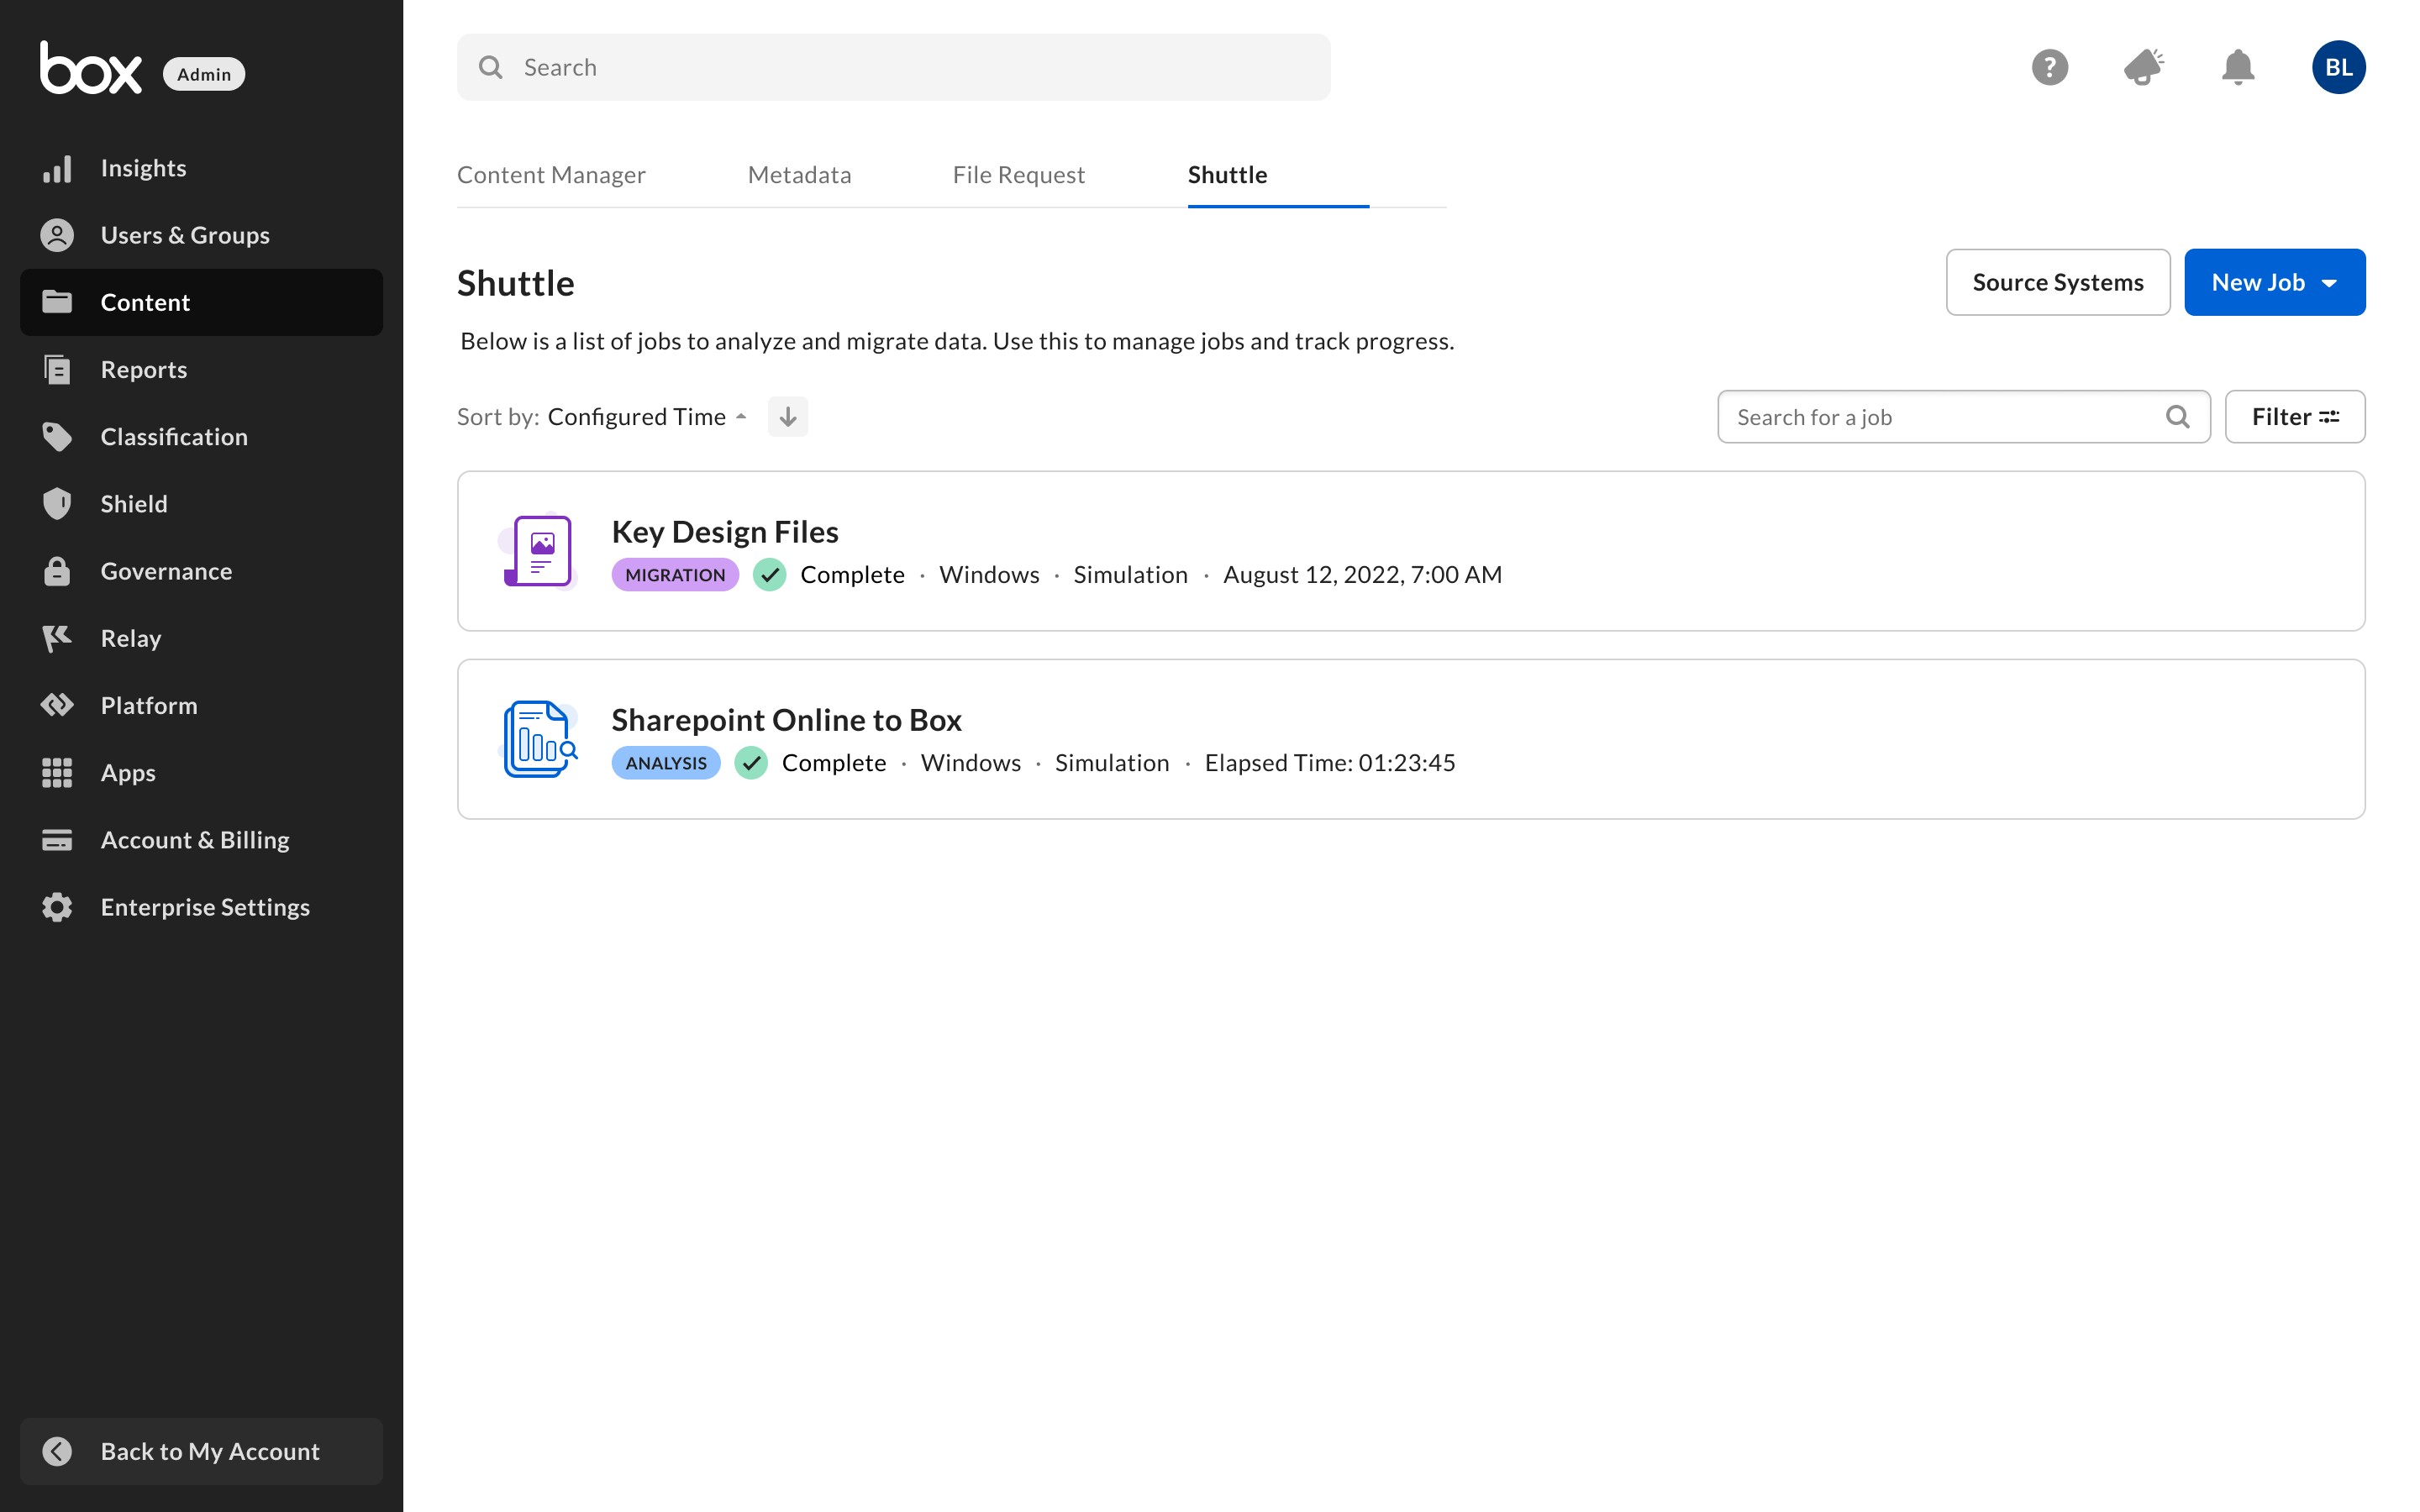Click the Content folder icon
Screen dimensions: 2420x1512
click(57, 302)
